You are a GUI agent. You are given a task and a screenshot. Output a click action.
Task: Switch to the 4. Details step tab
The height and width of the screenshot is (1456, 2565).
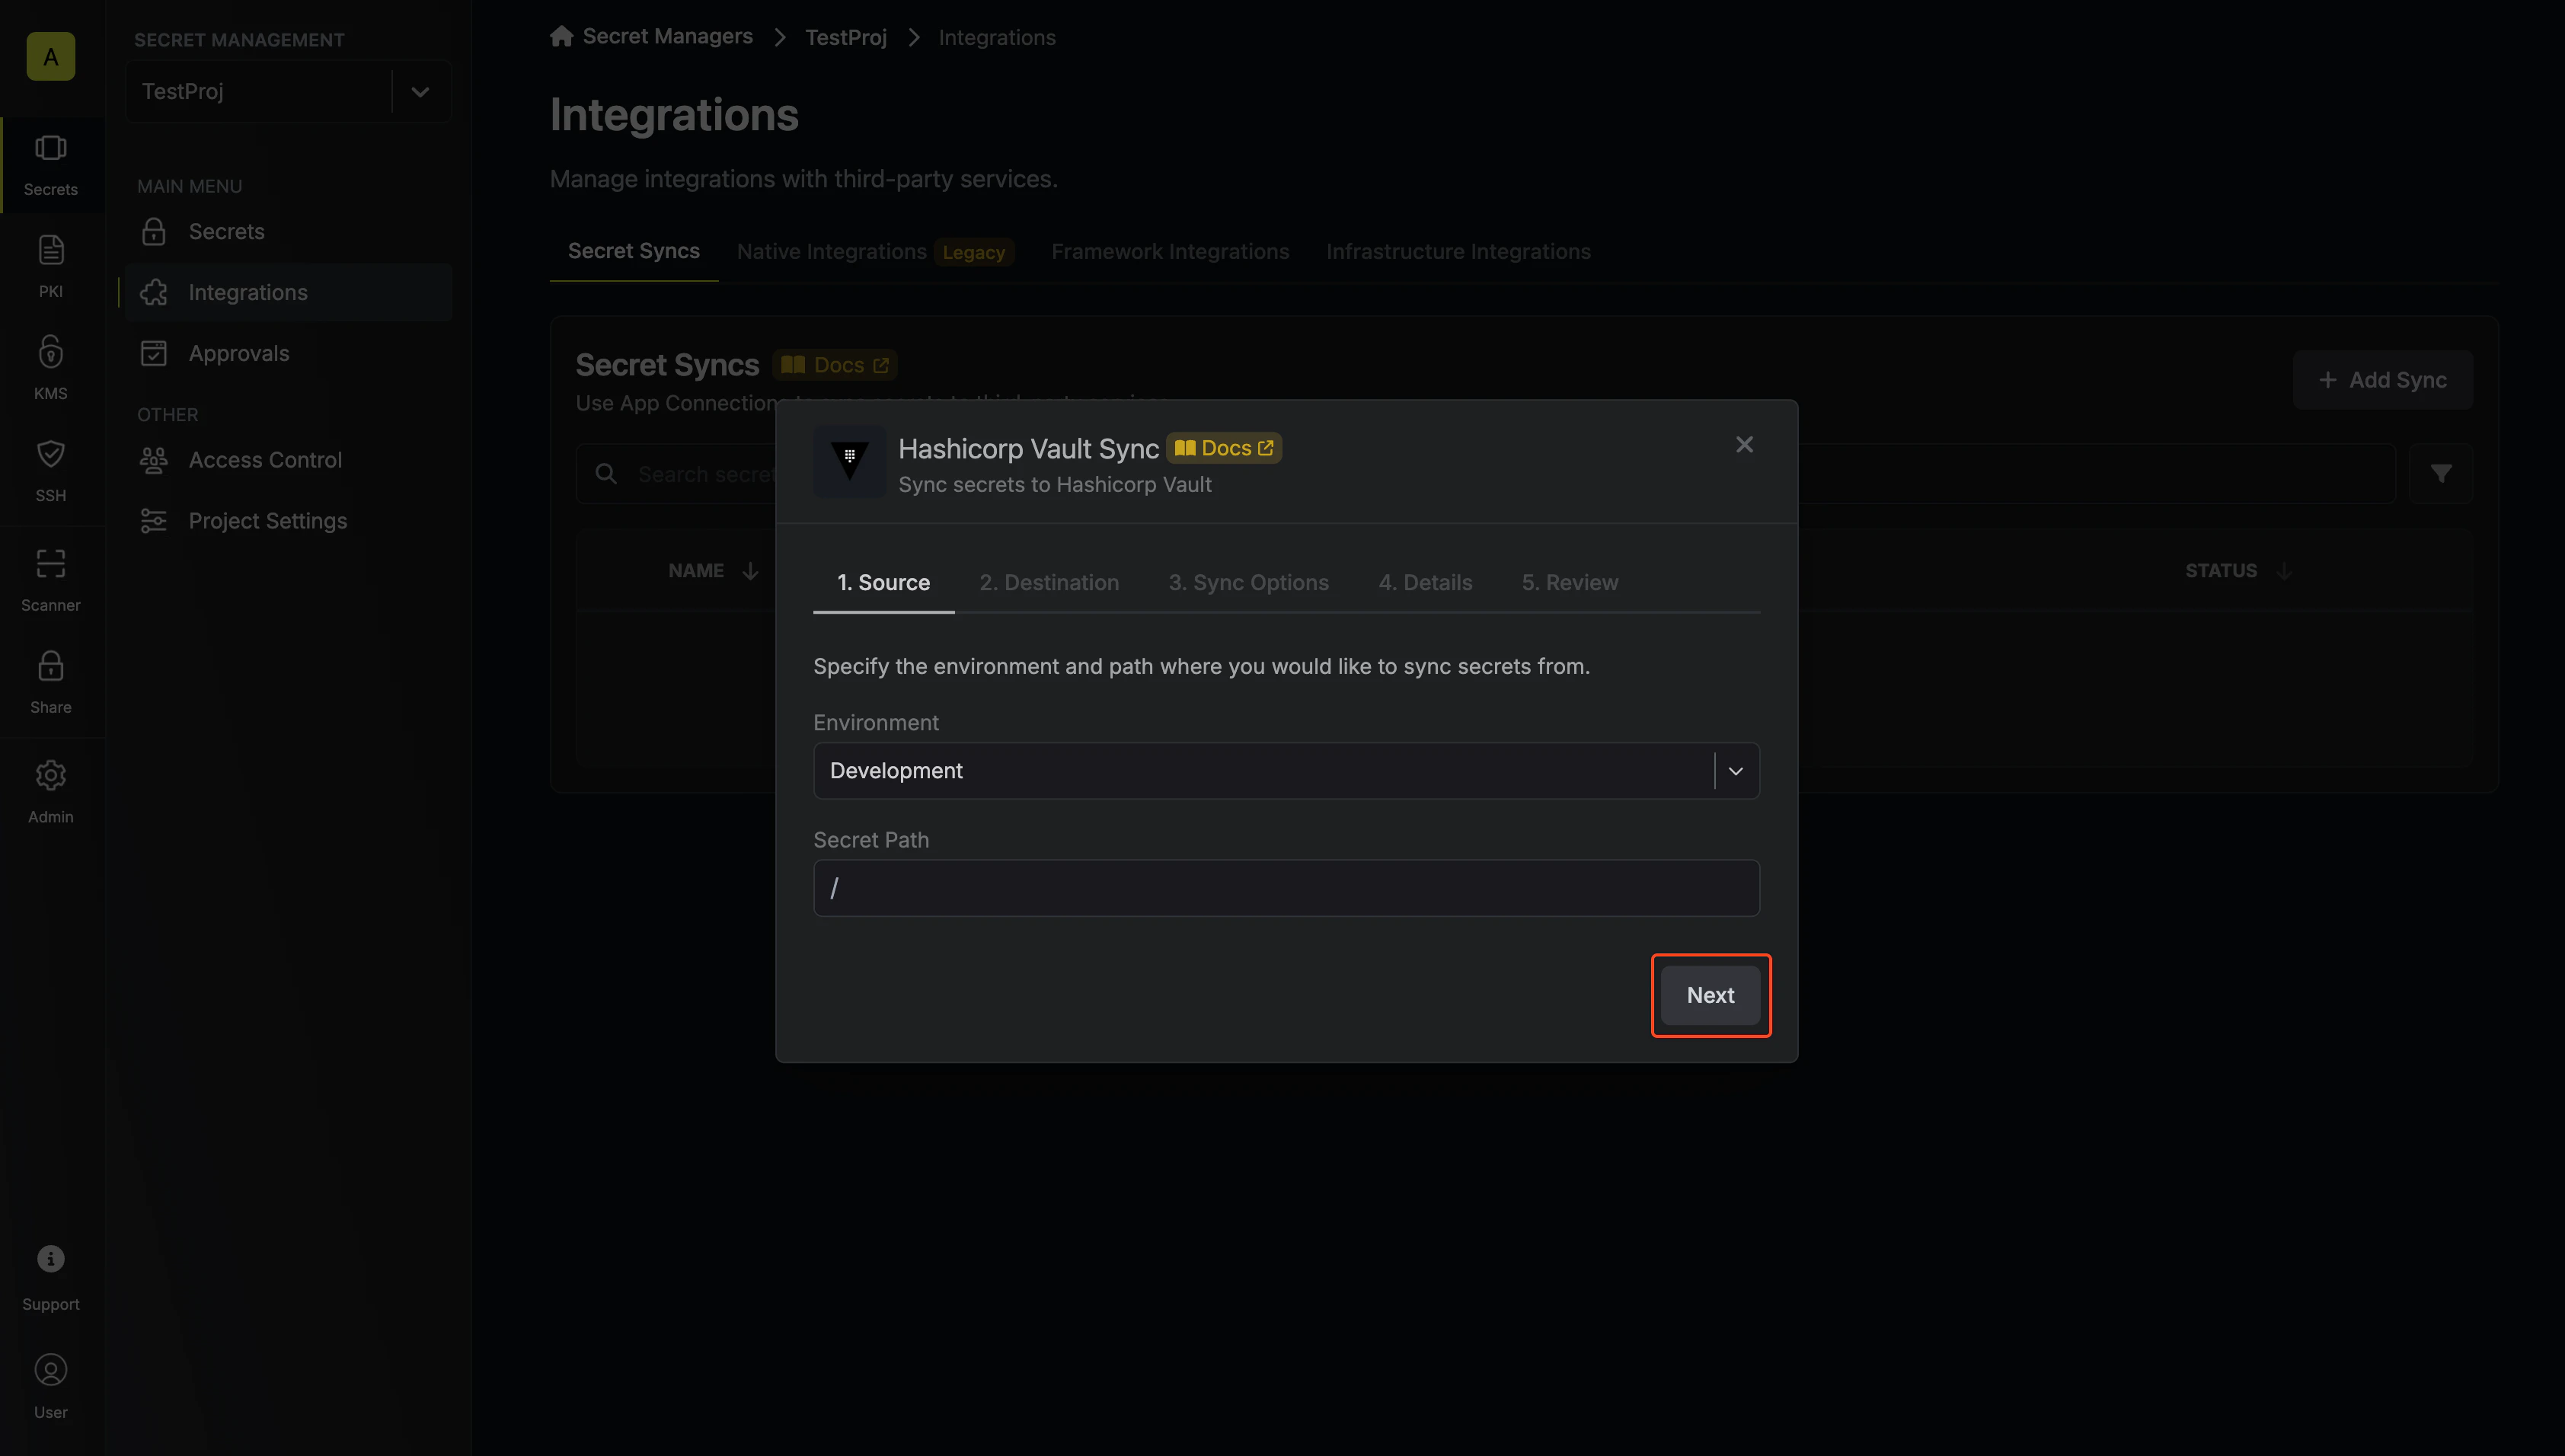tap(1425, 582)
